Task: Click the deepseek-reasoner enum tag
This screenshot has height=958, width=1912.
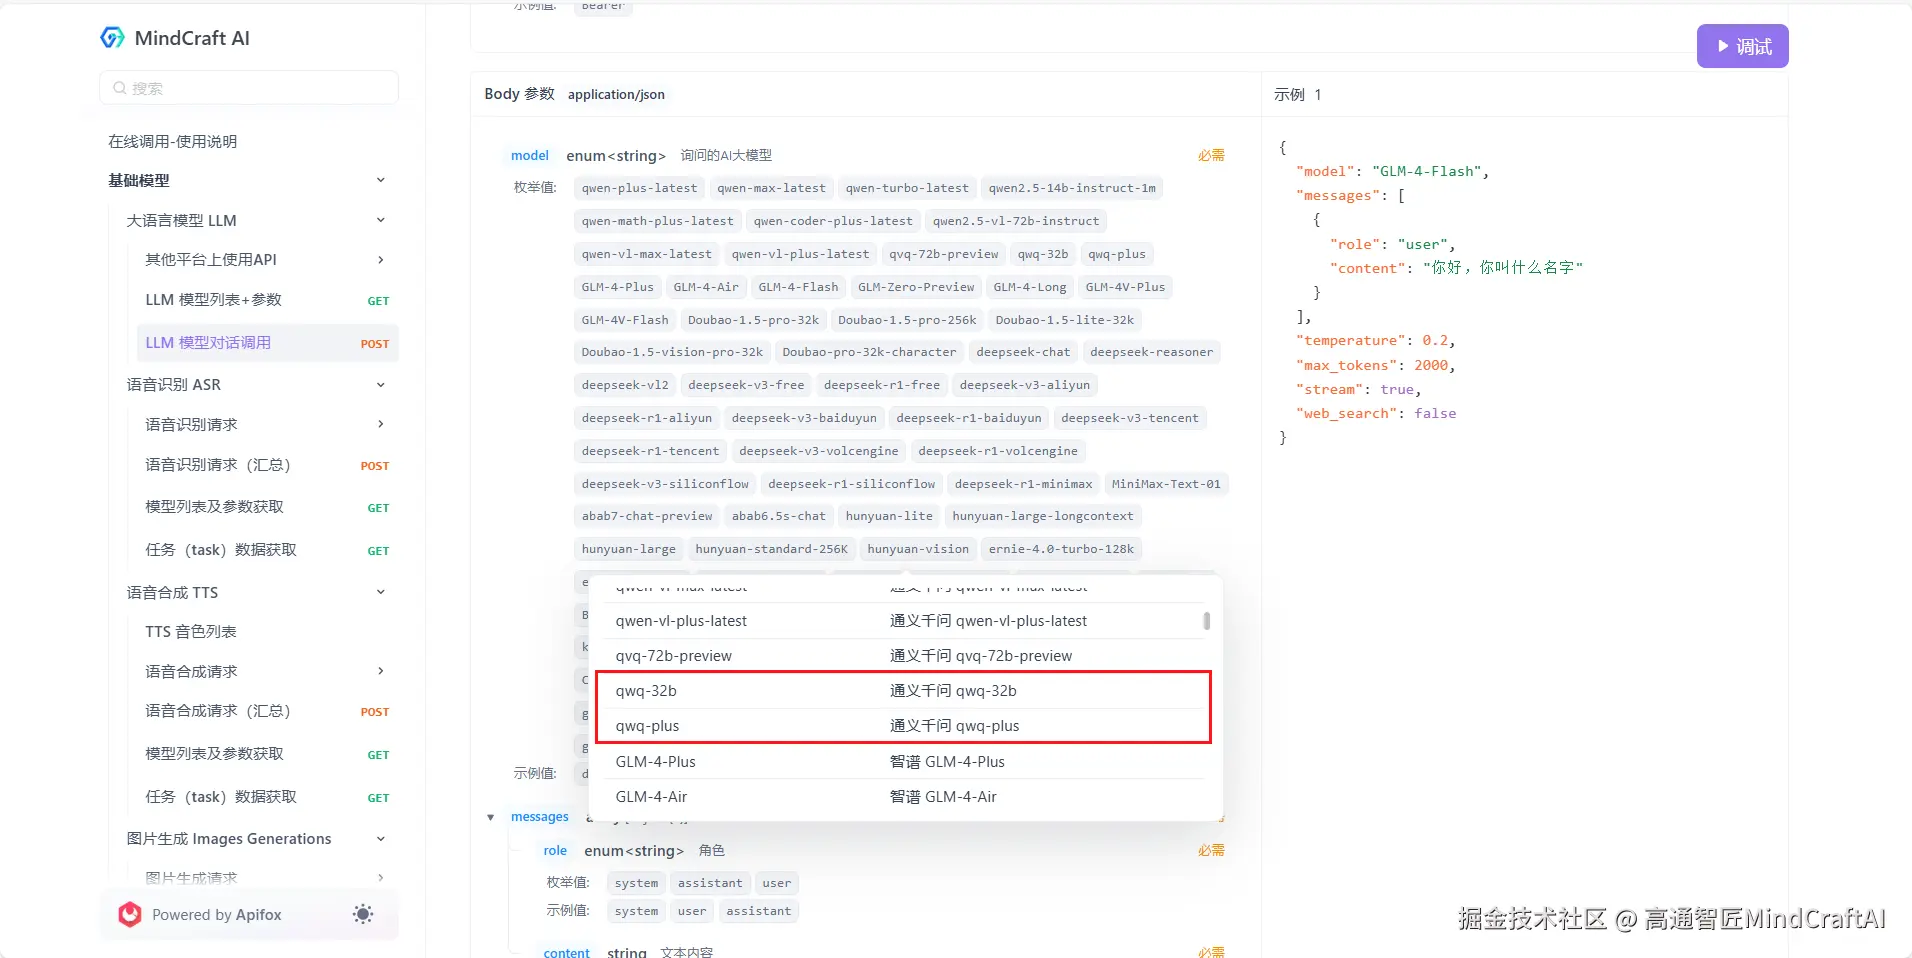Action: [x=1151, y=352]
